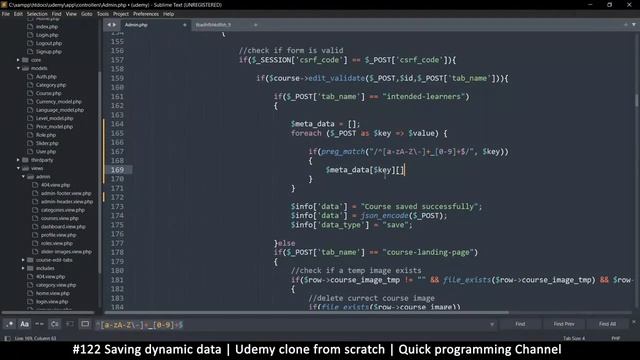This screenshot has width=640, height=360.
Task: Open the Edit menu
Action: [x=18, y=14]
